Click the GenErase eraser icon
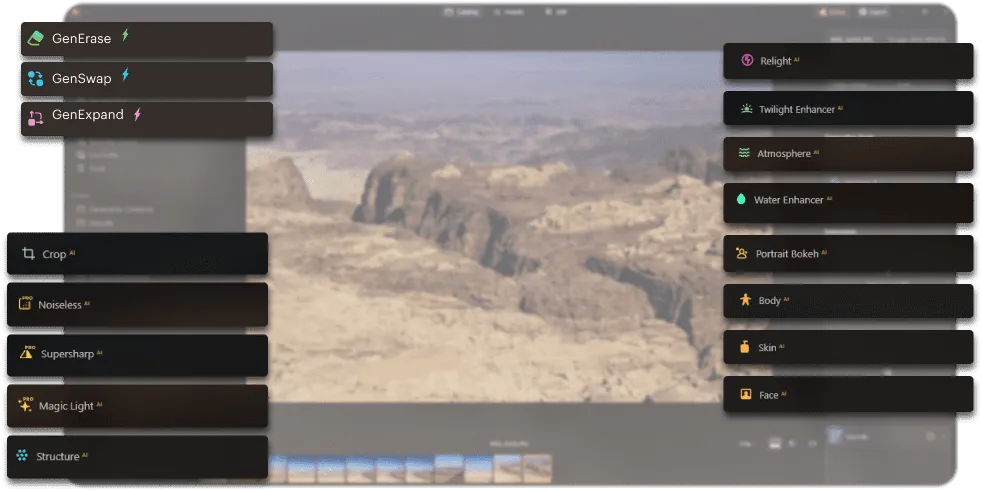 (36, 39)
